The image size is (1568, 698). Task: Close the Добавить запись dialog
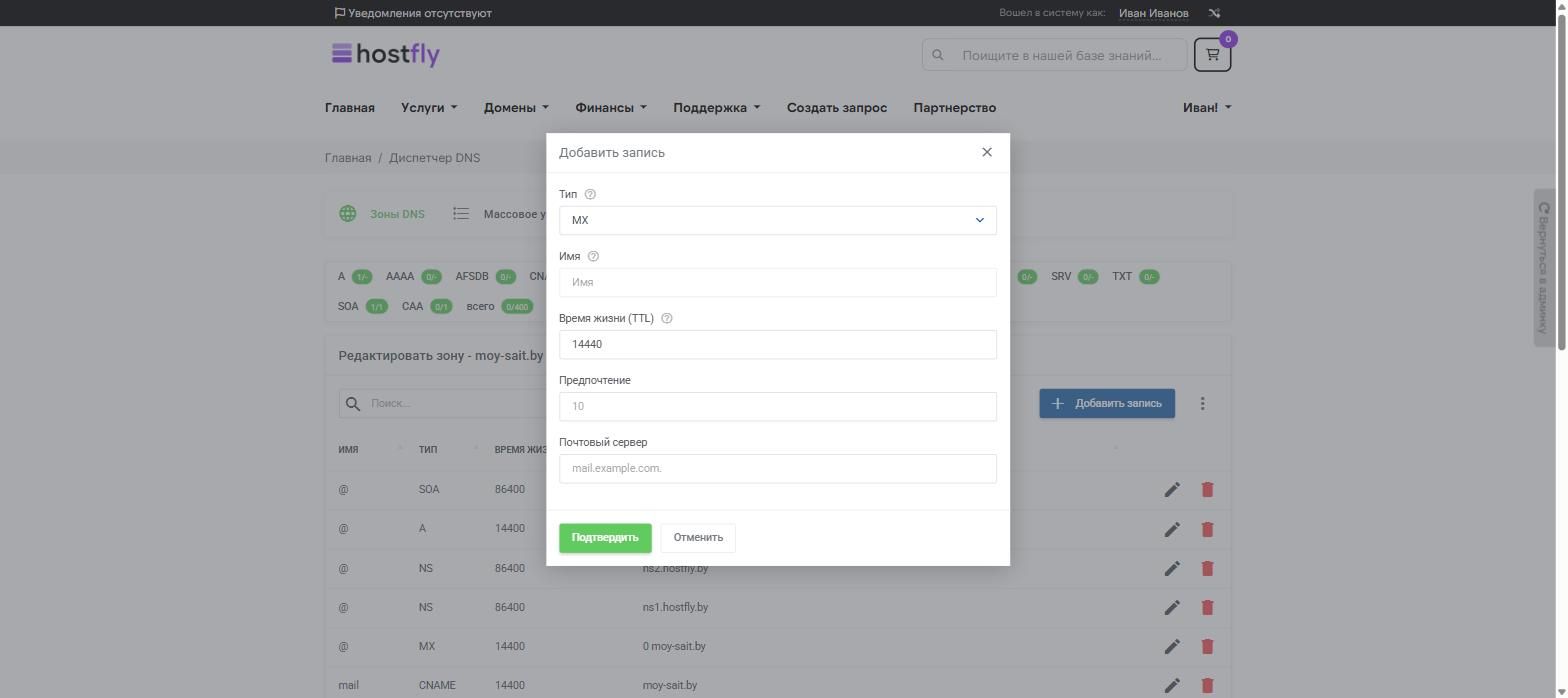[x=987, y=152]
